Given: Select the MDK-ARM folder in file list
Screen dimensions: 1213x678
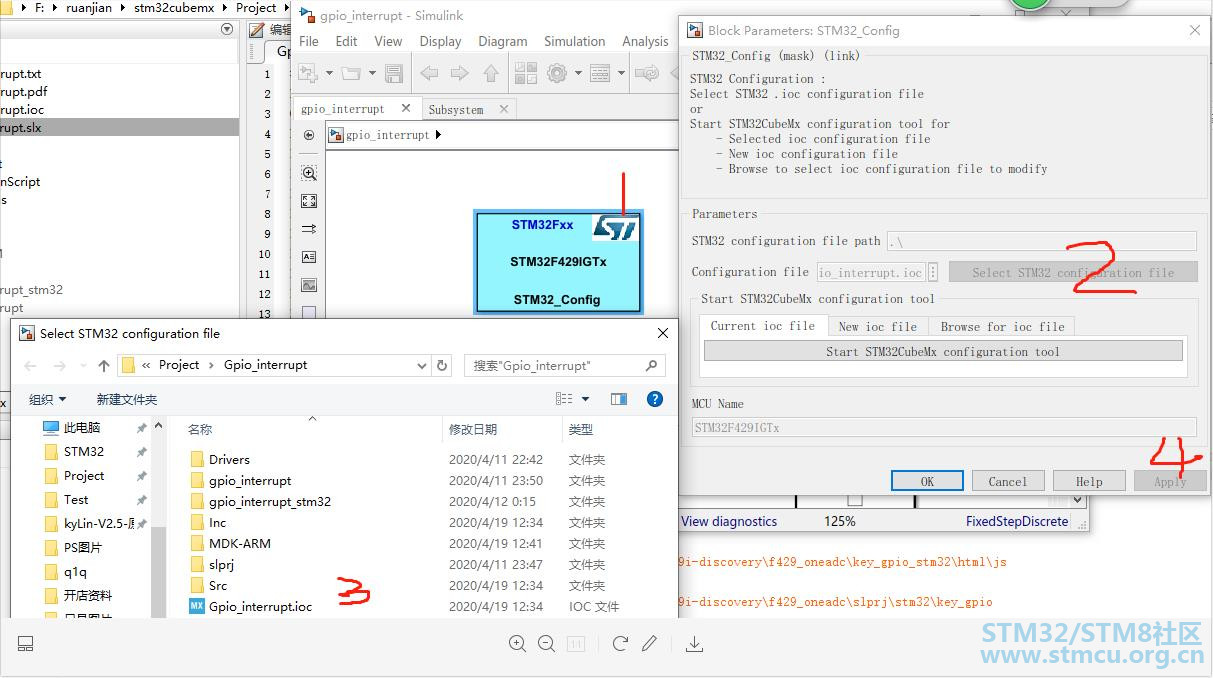Looking at the screenshot, I should coord(240,543).
